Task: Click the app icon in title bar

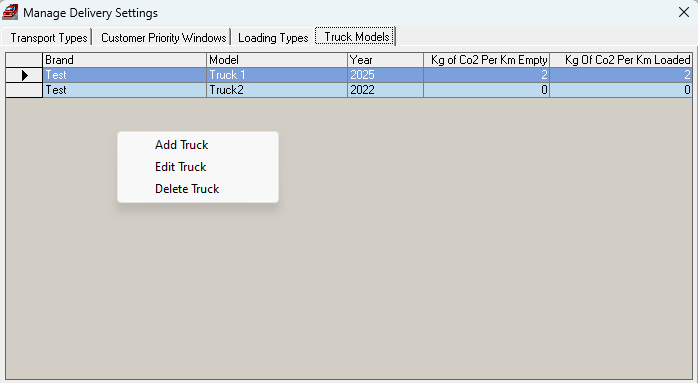Action: tap(10, 12)
